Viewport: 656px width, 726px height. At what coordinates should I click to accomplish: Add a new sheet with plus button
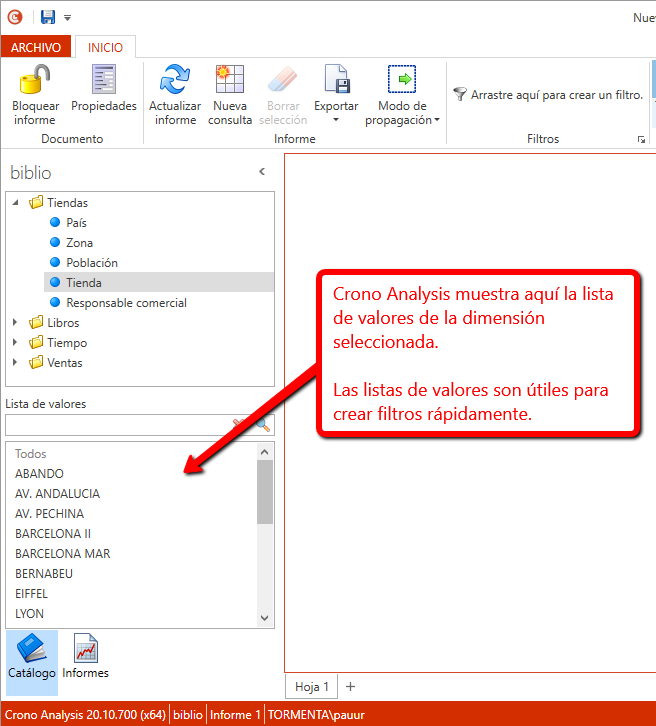coord(350,686)
